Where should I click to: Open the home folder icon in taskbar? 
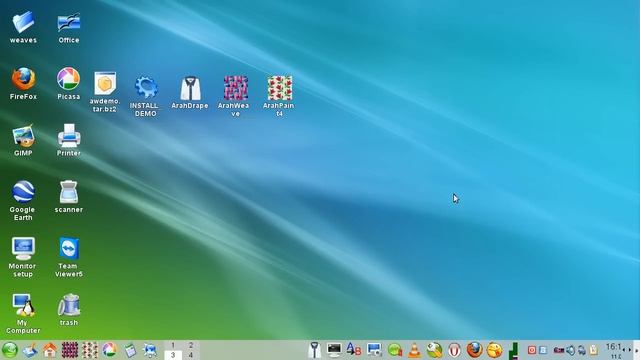click(x=50, y=350)
